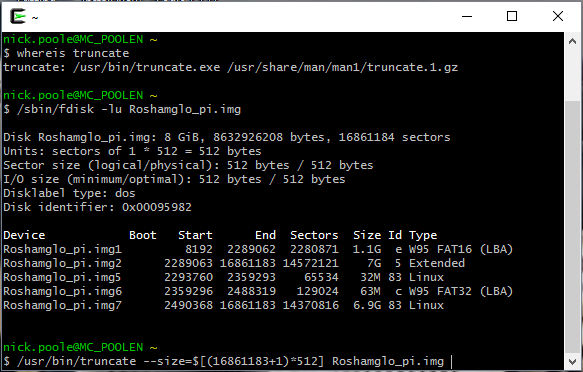Viewport: 583px width, 372px height.
Task: Click the Cygwin terminal icon in title bar
Action: point(17,17)
